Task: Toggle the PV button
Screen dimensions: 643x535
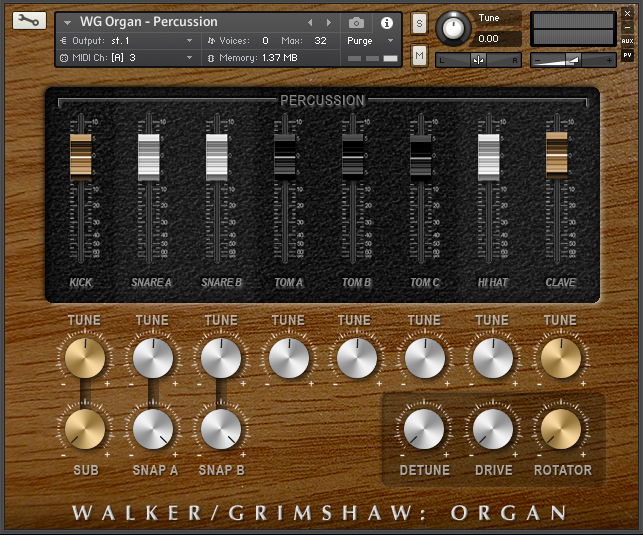Action: tap(627, 55)
